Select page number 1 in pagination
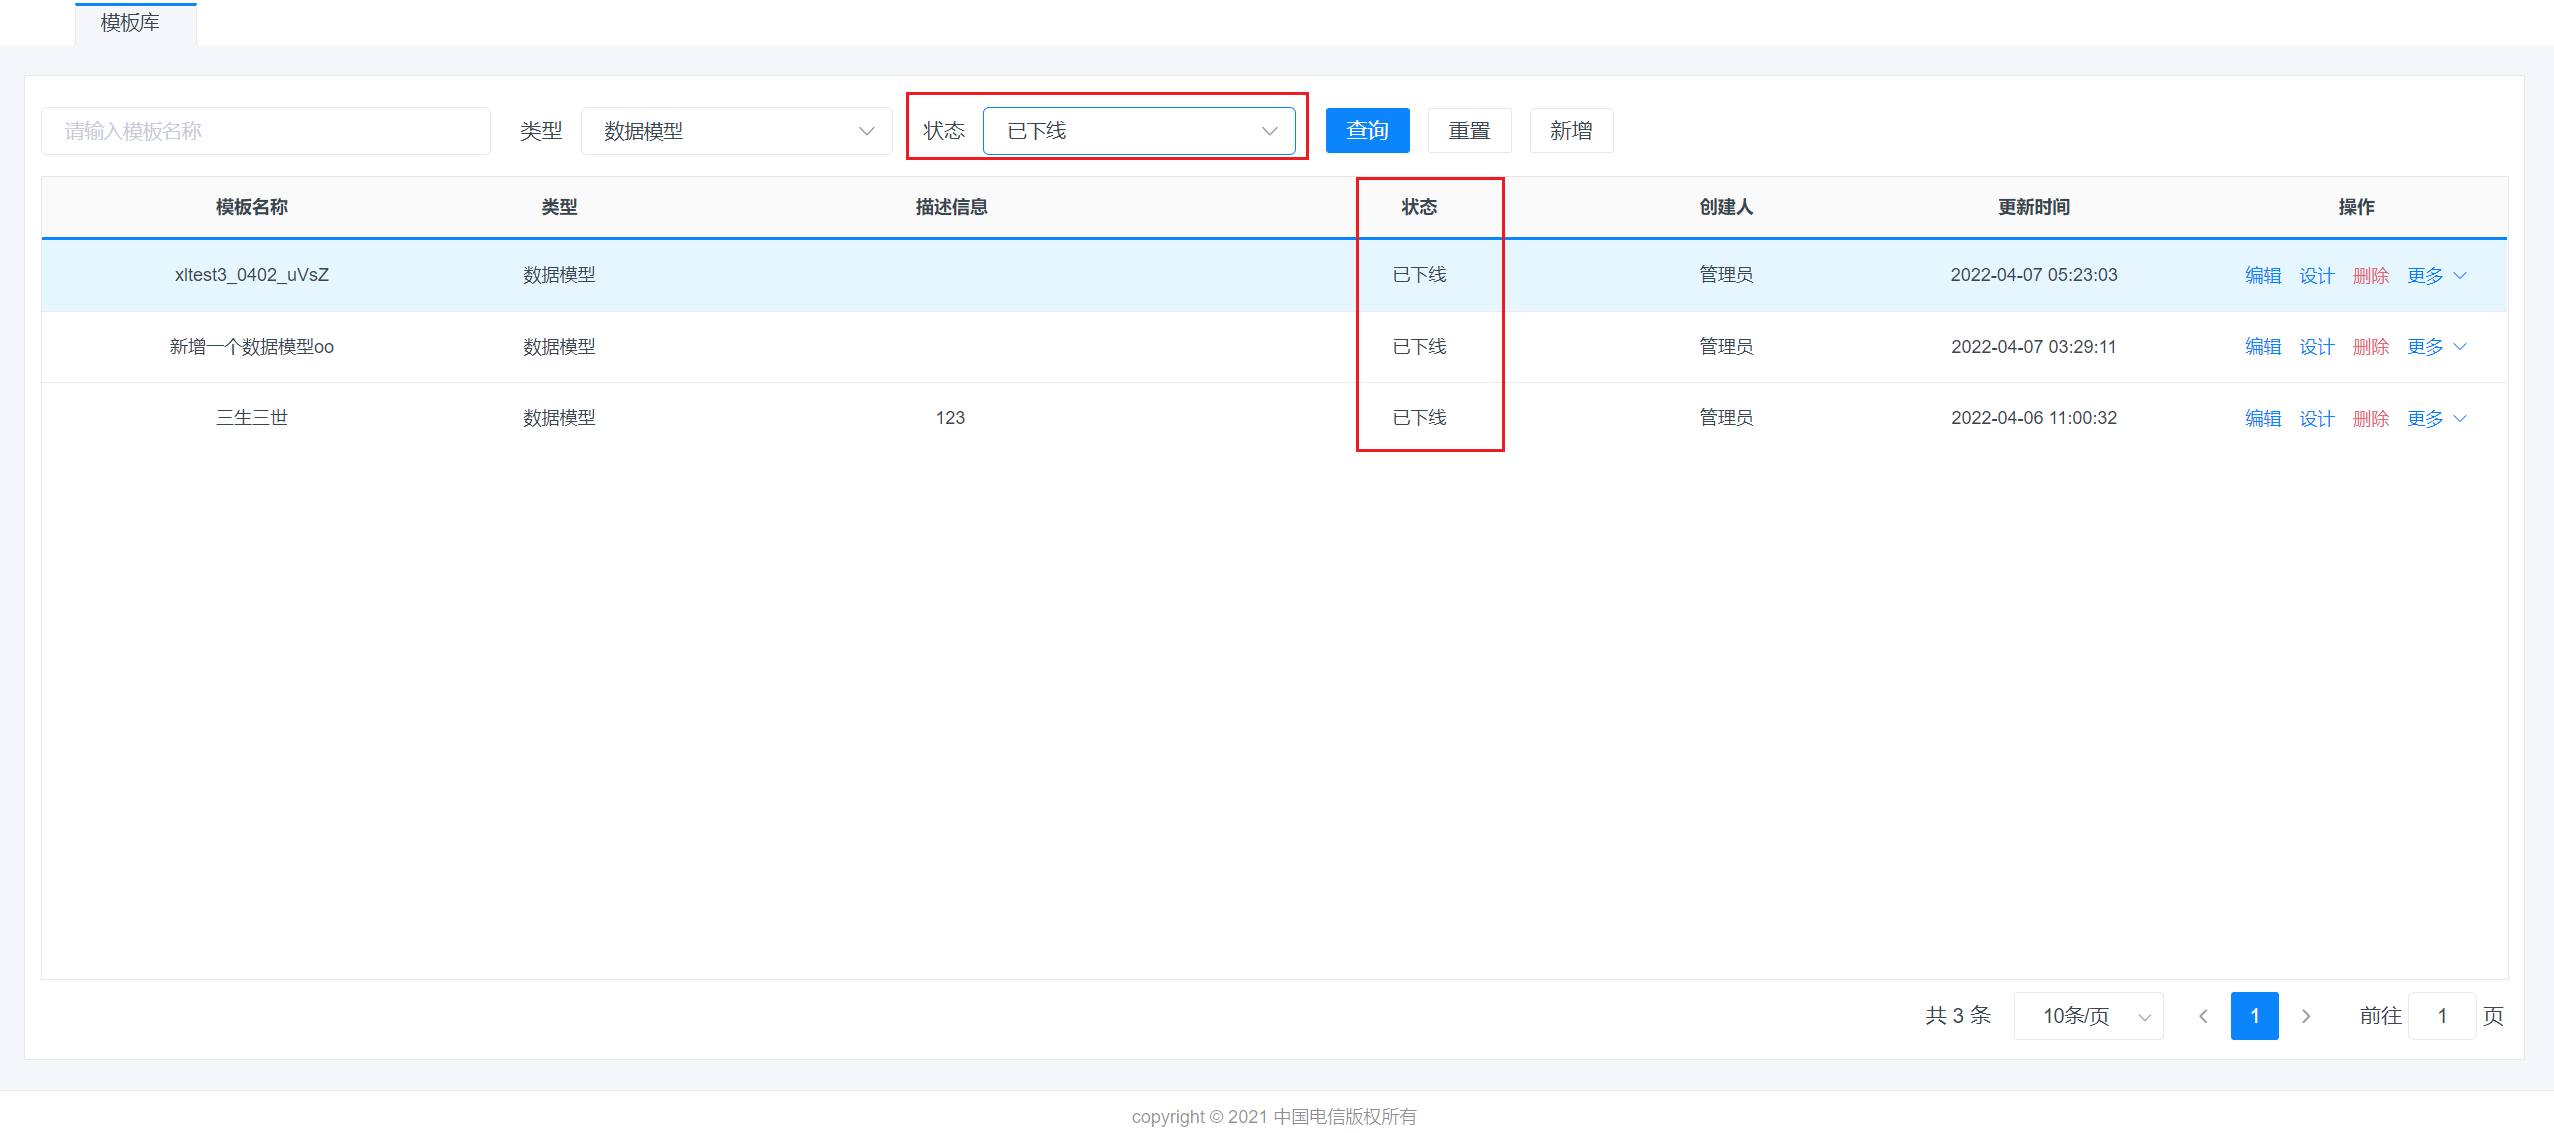2554x1133 pixels. click(x=2254, y=1016)
